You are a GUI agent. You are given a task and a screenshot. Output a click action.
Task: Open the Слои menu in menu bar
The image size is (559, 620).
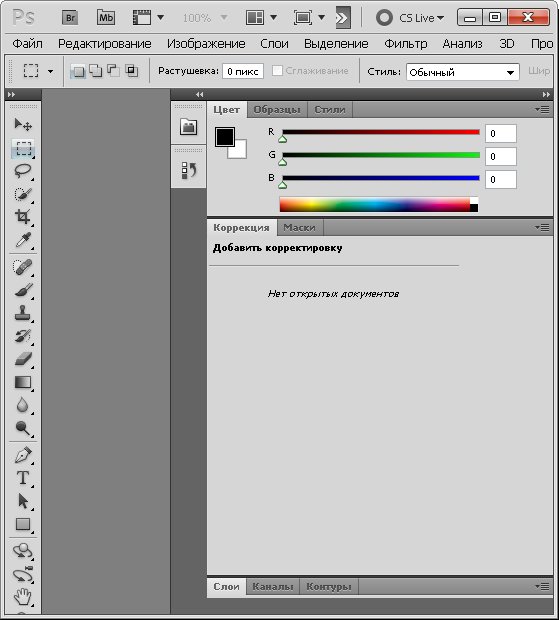tap(274, 43)
